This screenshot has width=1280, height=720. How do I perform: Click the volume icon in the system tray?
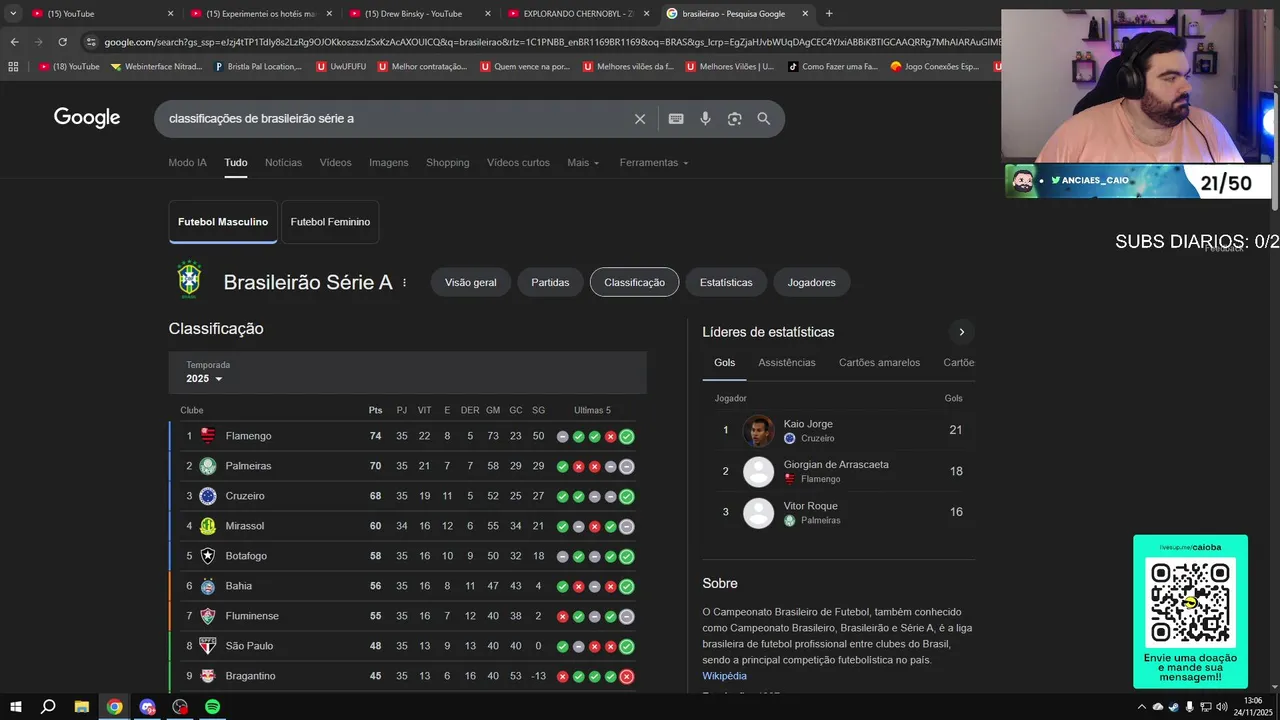click(1221, 707)
